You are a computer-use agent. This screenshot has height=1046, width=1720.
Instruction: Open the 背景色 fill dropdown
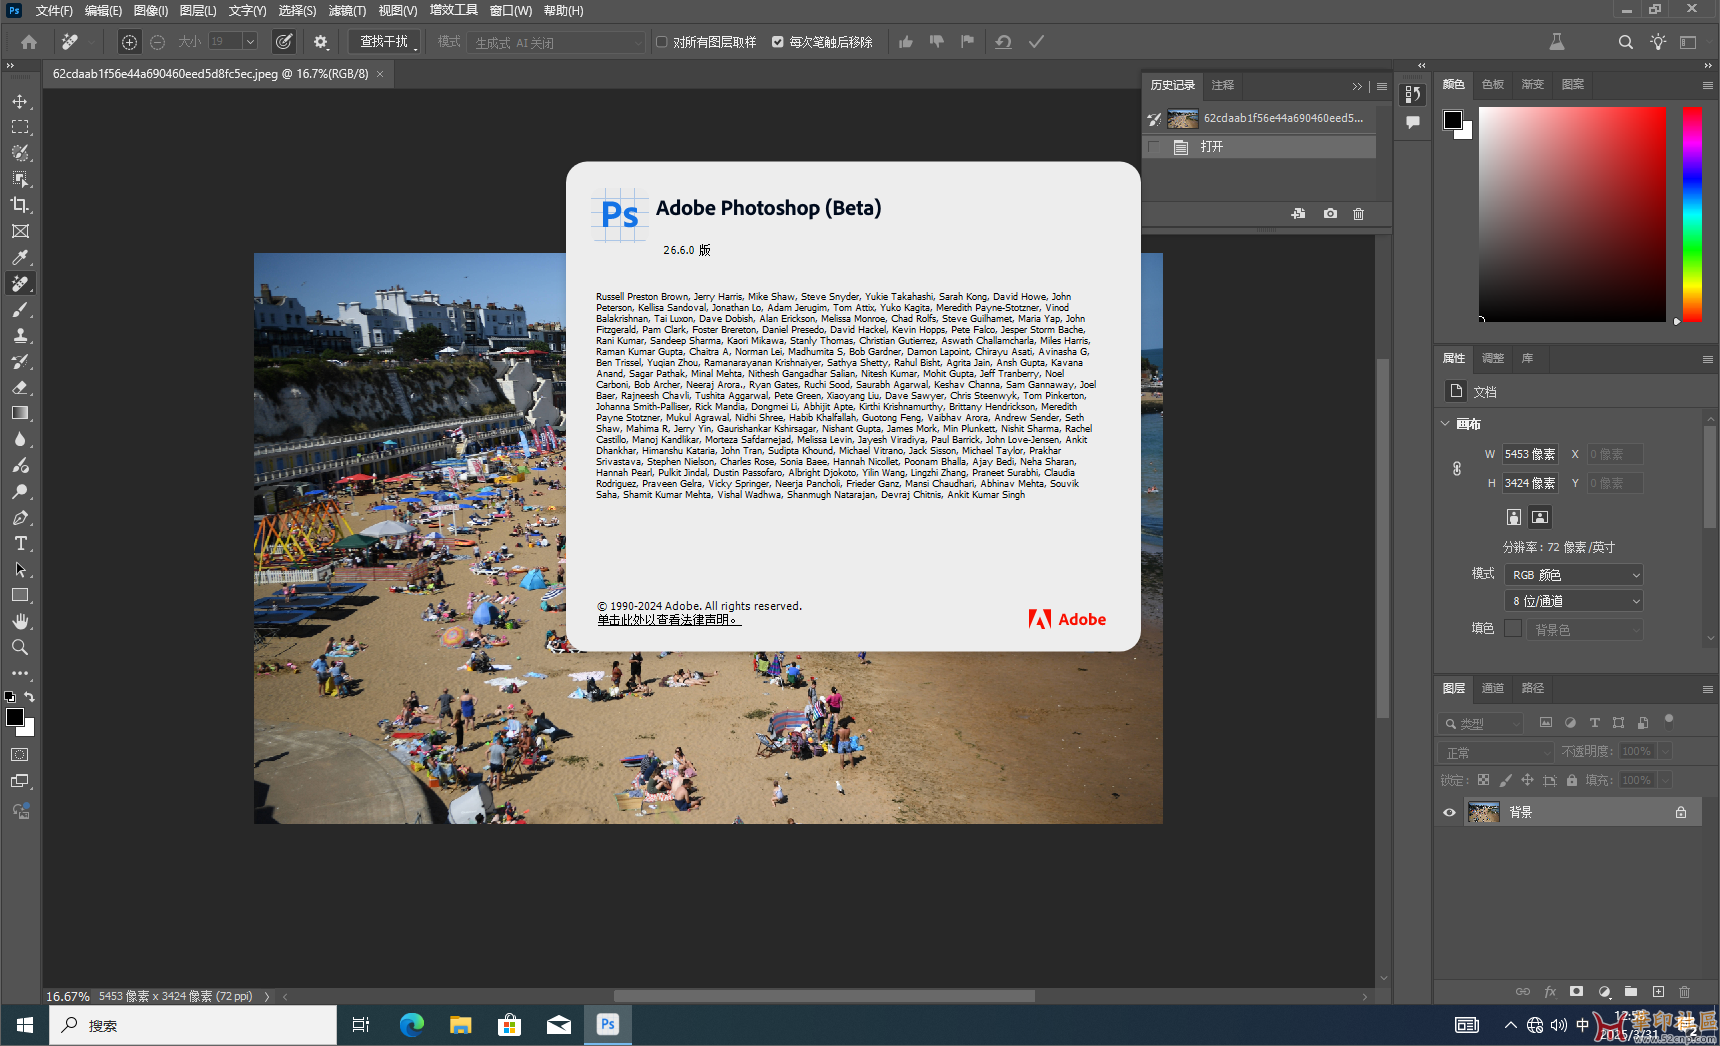tap(1585, 630)
